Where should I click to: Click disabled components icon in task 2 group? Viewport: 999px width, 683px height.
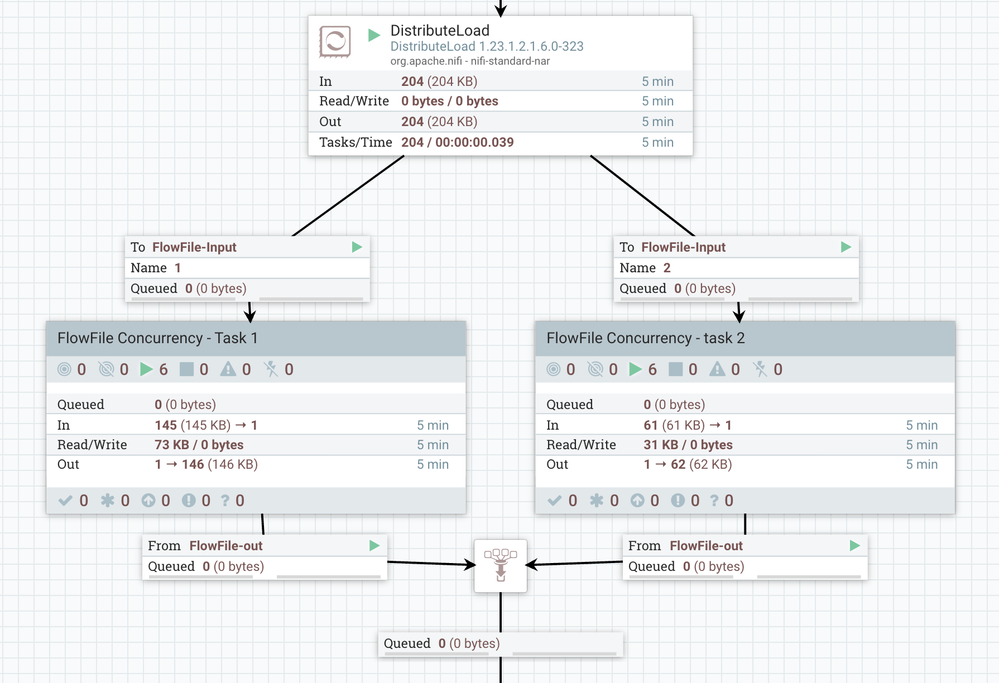(760, 370)
